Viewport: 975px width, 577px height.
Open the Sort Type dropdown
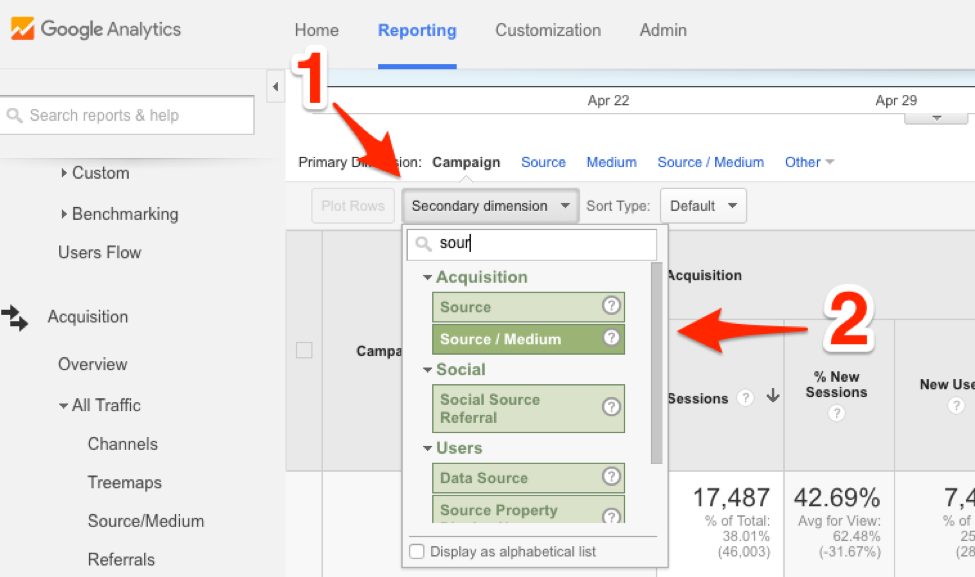pos(703,205)
